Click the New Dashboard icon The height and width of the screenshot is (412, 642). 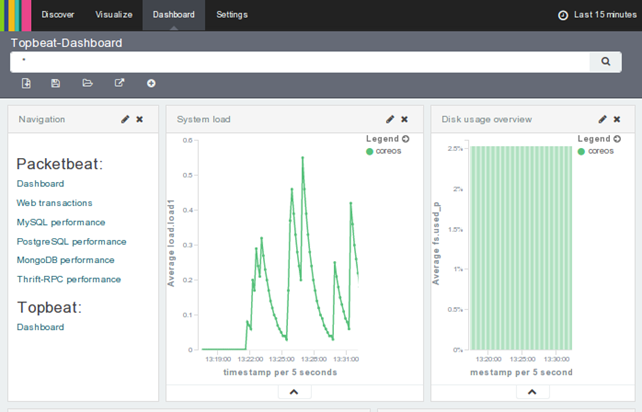26,83
